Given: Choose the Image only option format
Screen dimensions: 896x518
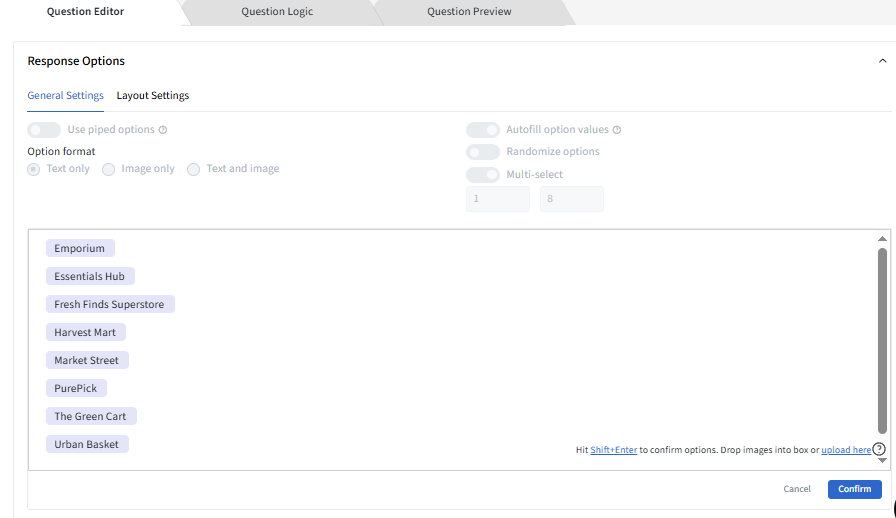Looking at the screenshot, I should pyautogui.click(x=109, y=169).
